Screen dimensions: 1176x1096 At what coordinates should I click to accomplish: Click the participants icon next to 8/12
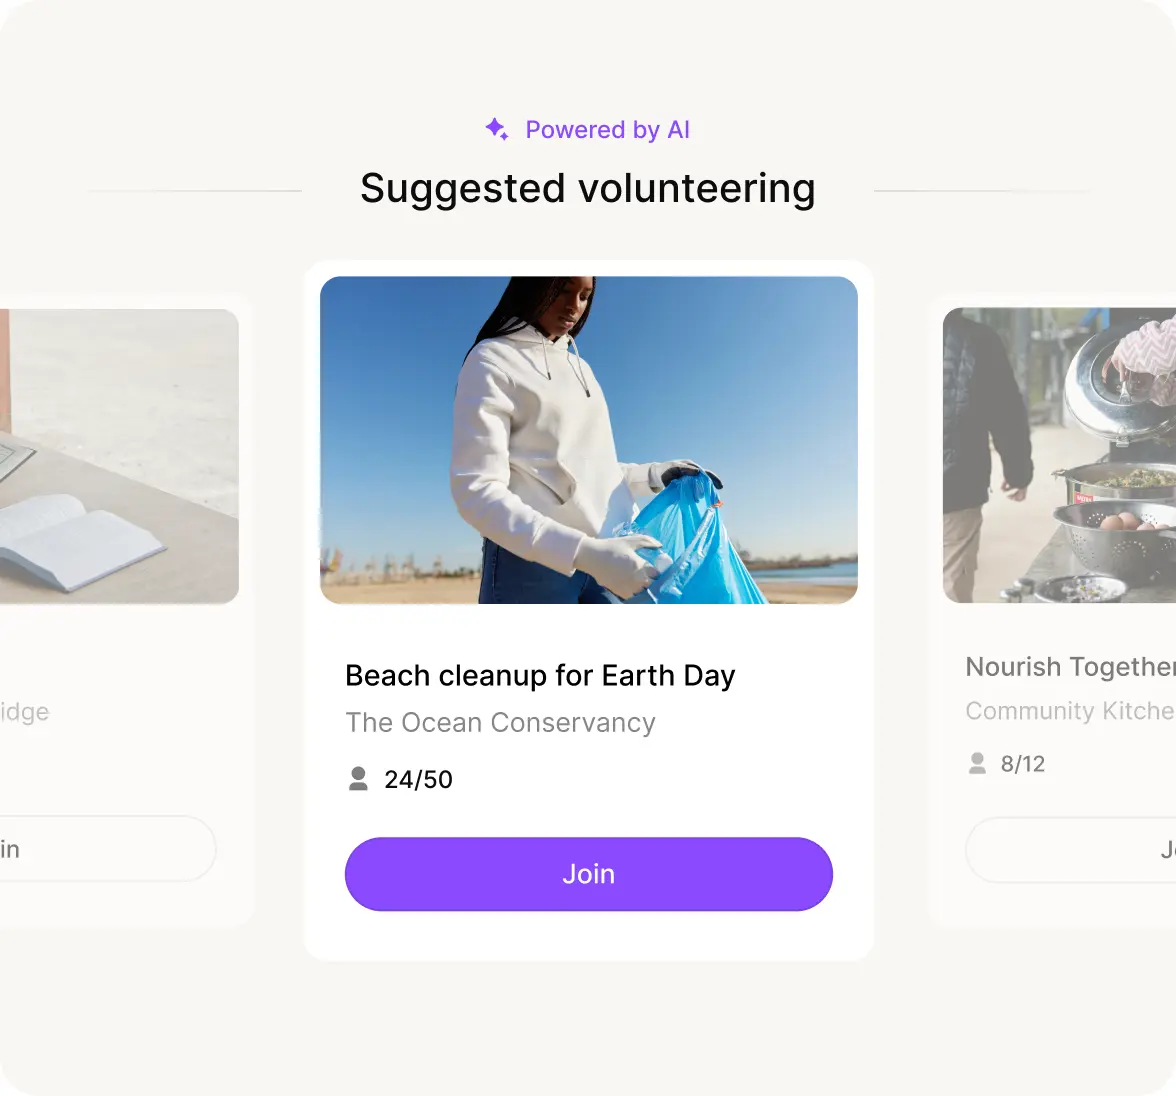point(977,763)
